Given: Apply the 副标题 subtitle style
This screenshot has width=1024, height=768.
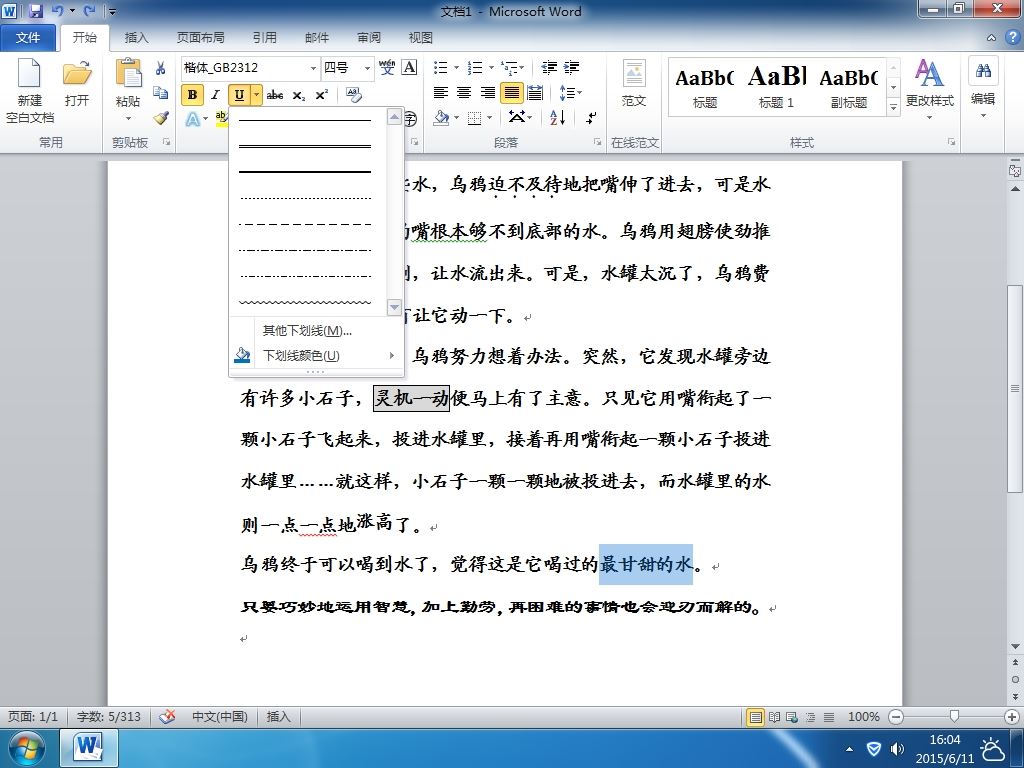Looking at the screenshot, I should coord(849,86).
